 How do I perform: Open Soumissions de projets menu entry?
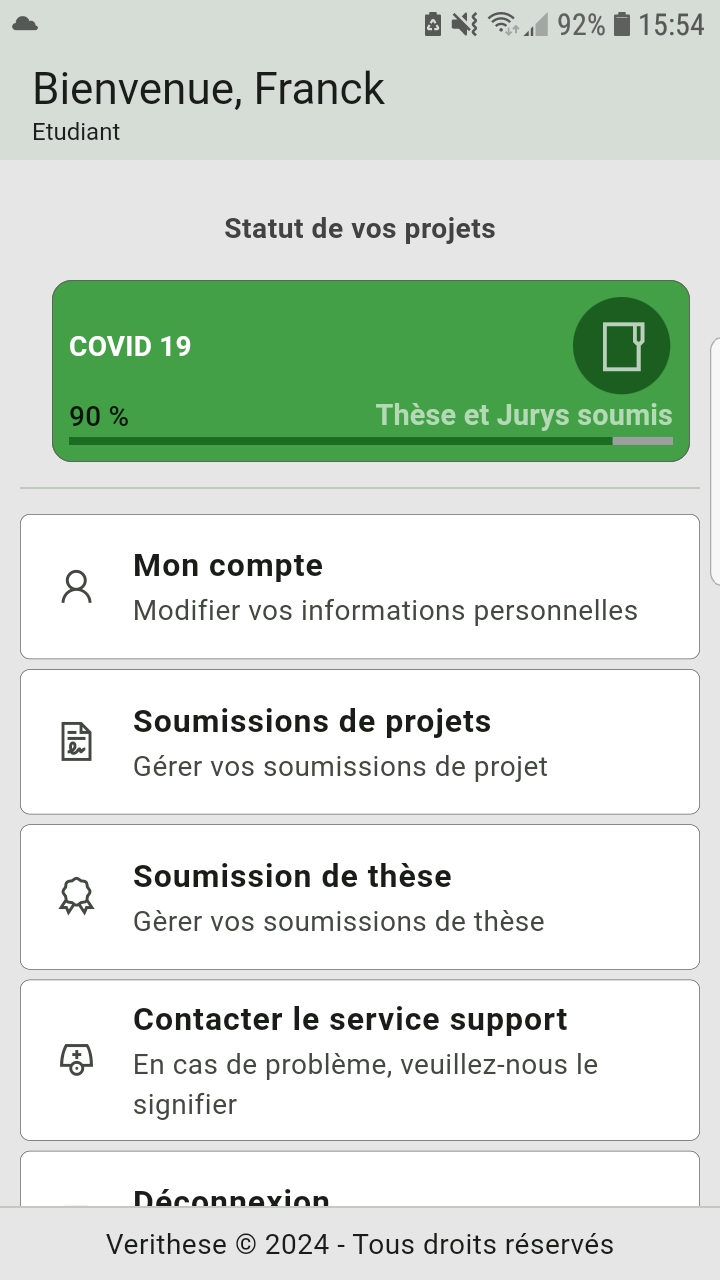[360, 742]
